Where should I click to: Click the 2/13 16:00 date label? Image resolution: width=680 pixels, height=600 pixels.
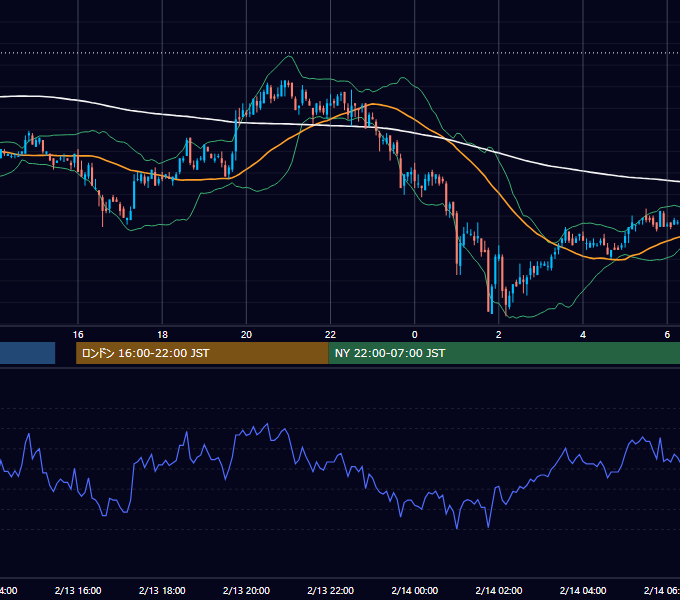[x=78, y=590]
